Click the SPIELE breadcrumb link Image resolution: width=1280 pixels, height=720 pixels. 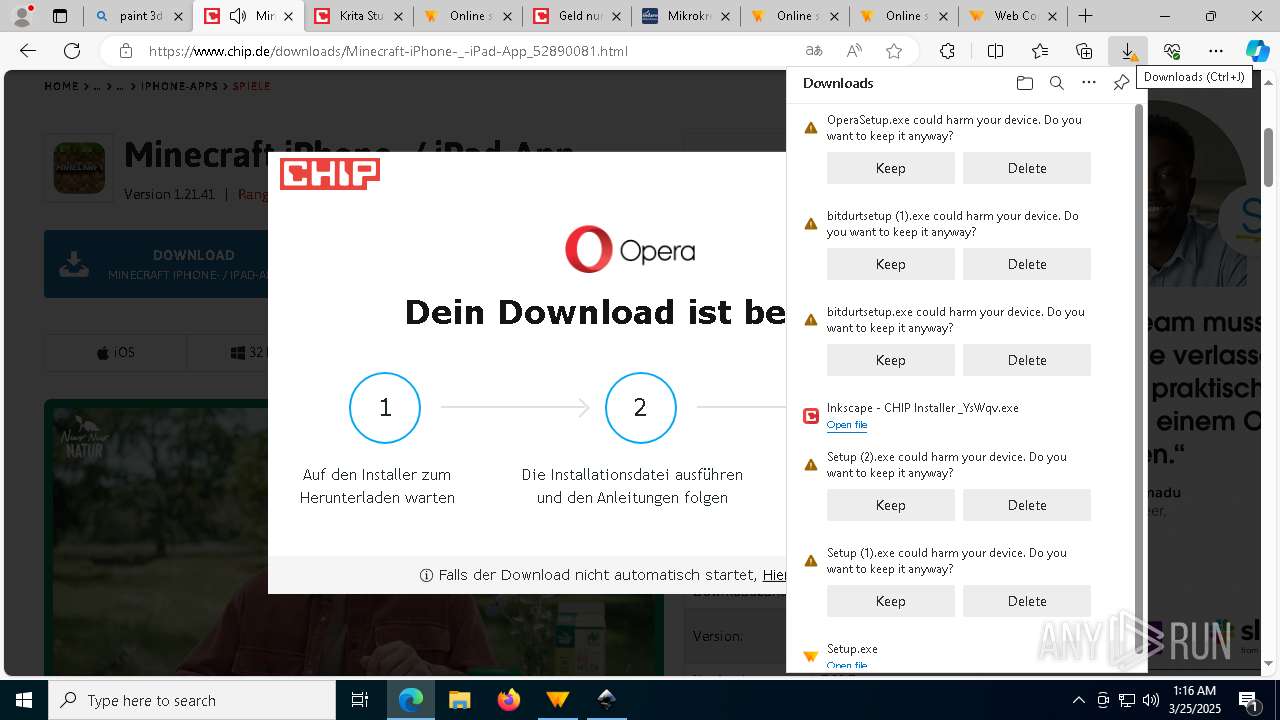pos(252,86)
